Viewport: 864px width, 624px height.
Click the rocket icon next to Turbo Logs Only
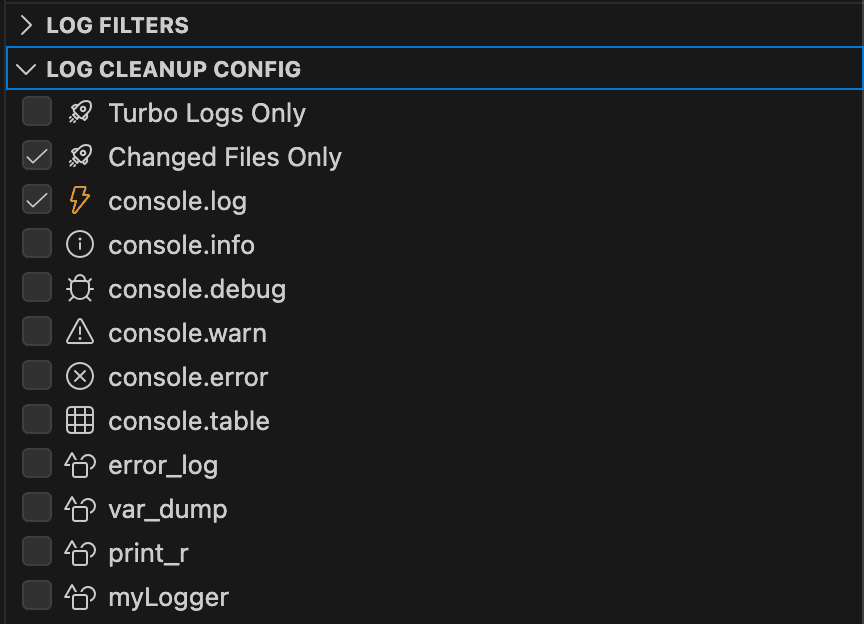click(80, 113)
